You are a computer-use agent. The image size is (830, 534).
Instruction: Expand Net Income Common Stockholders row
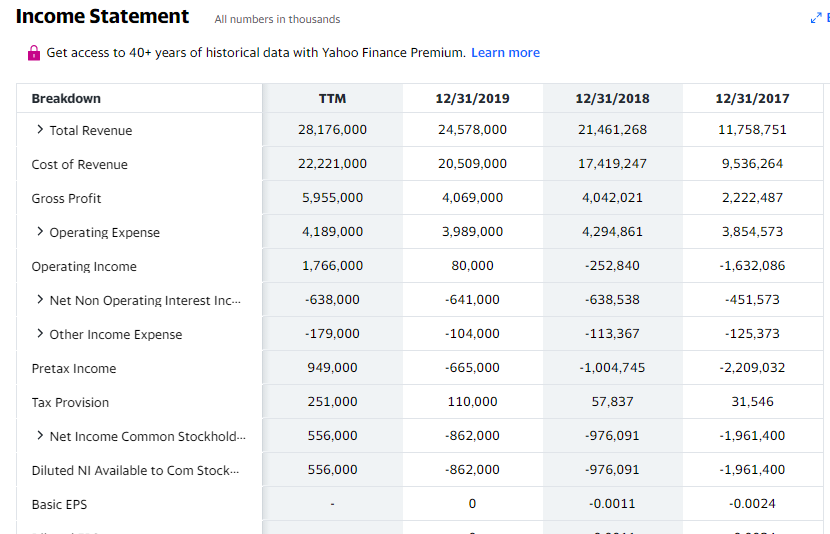click(x=40, y=436)
